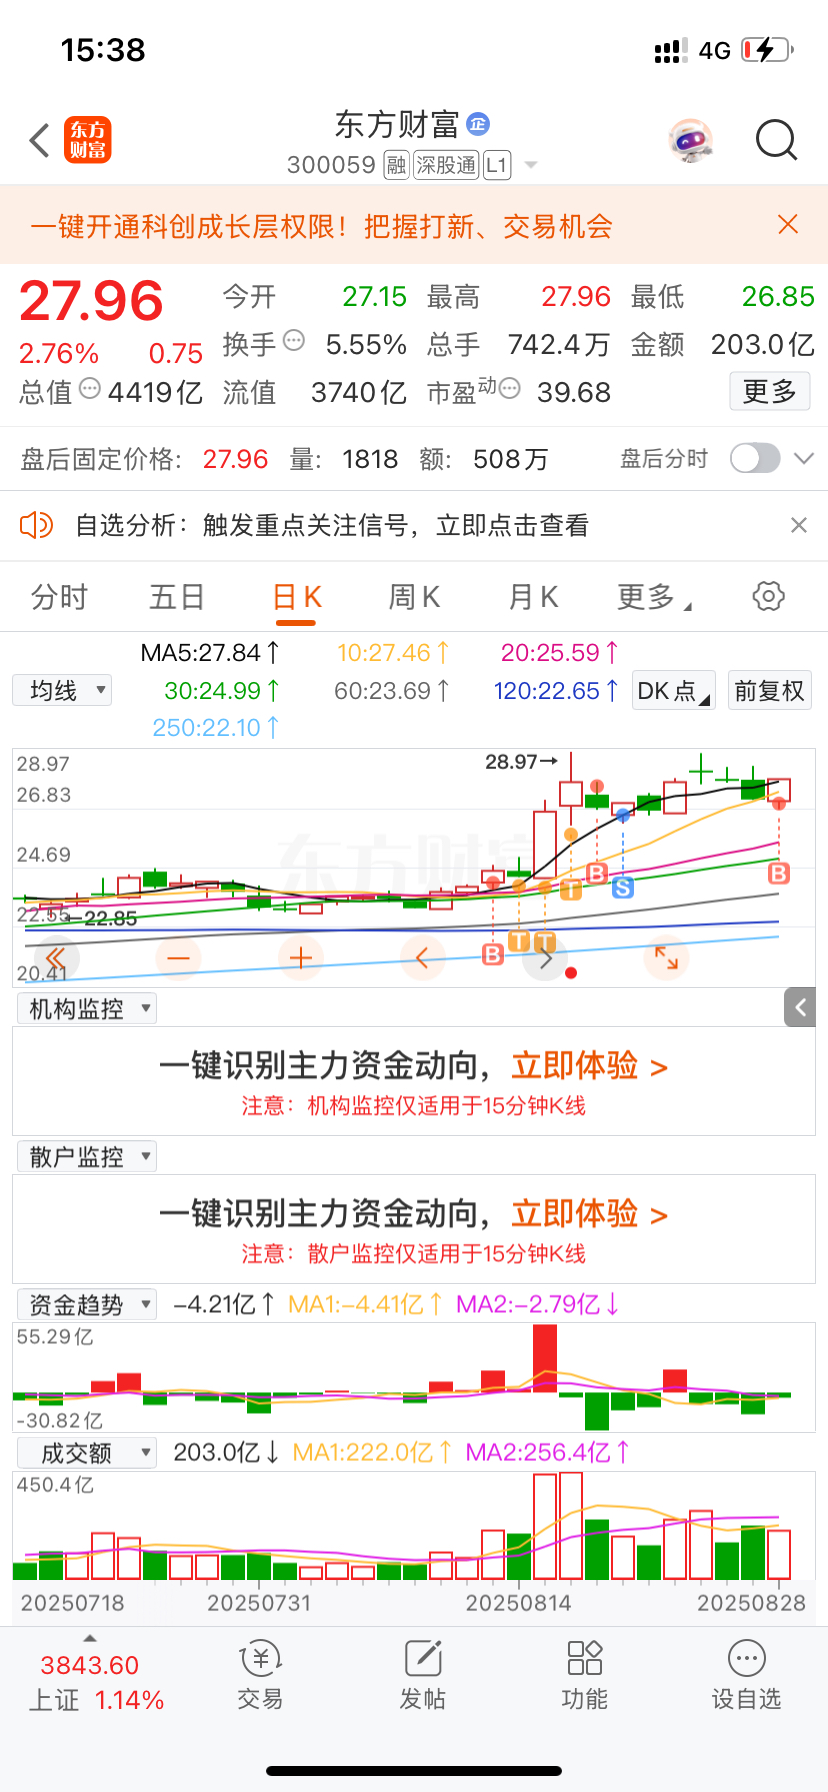828x1792 pixels.
Task: Select the 日K tab
Action: tap(297, 597)
